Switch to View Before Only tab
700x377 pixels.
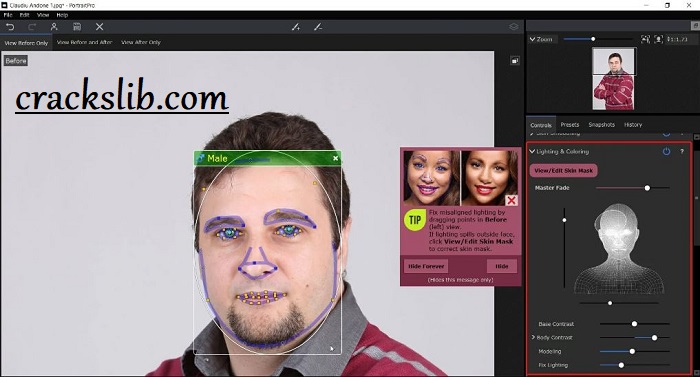26,43
